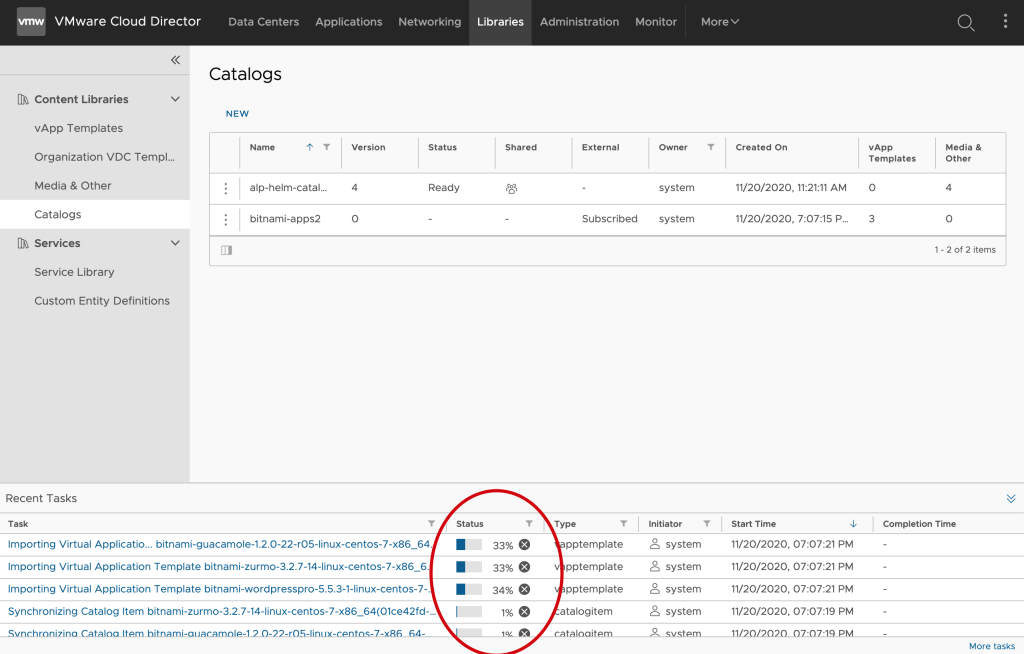
Task: Collapse the left sidebar with double chevron
Action: pos(175,60)
